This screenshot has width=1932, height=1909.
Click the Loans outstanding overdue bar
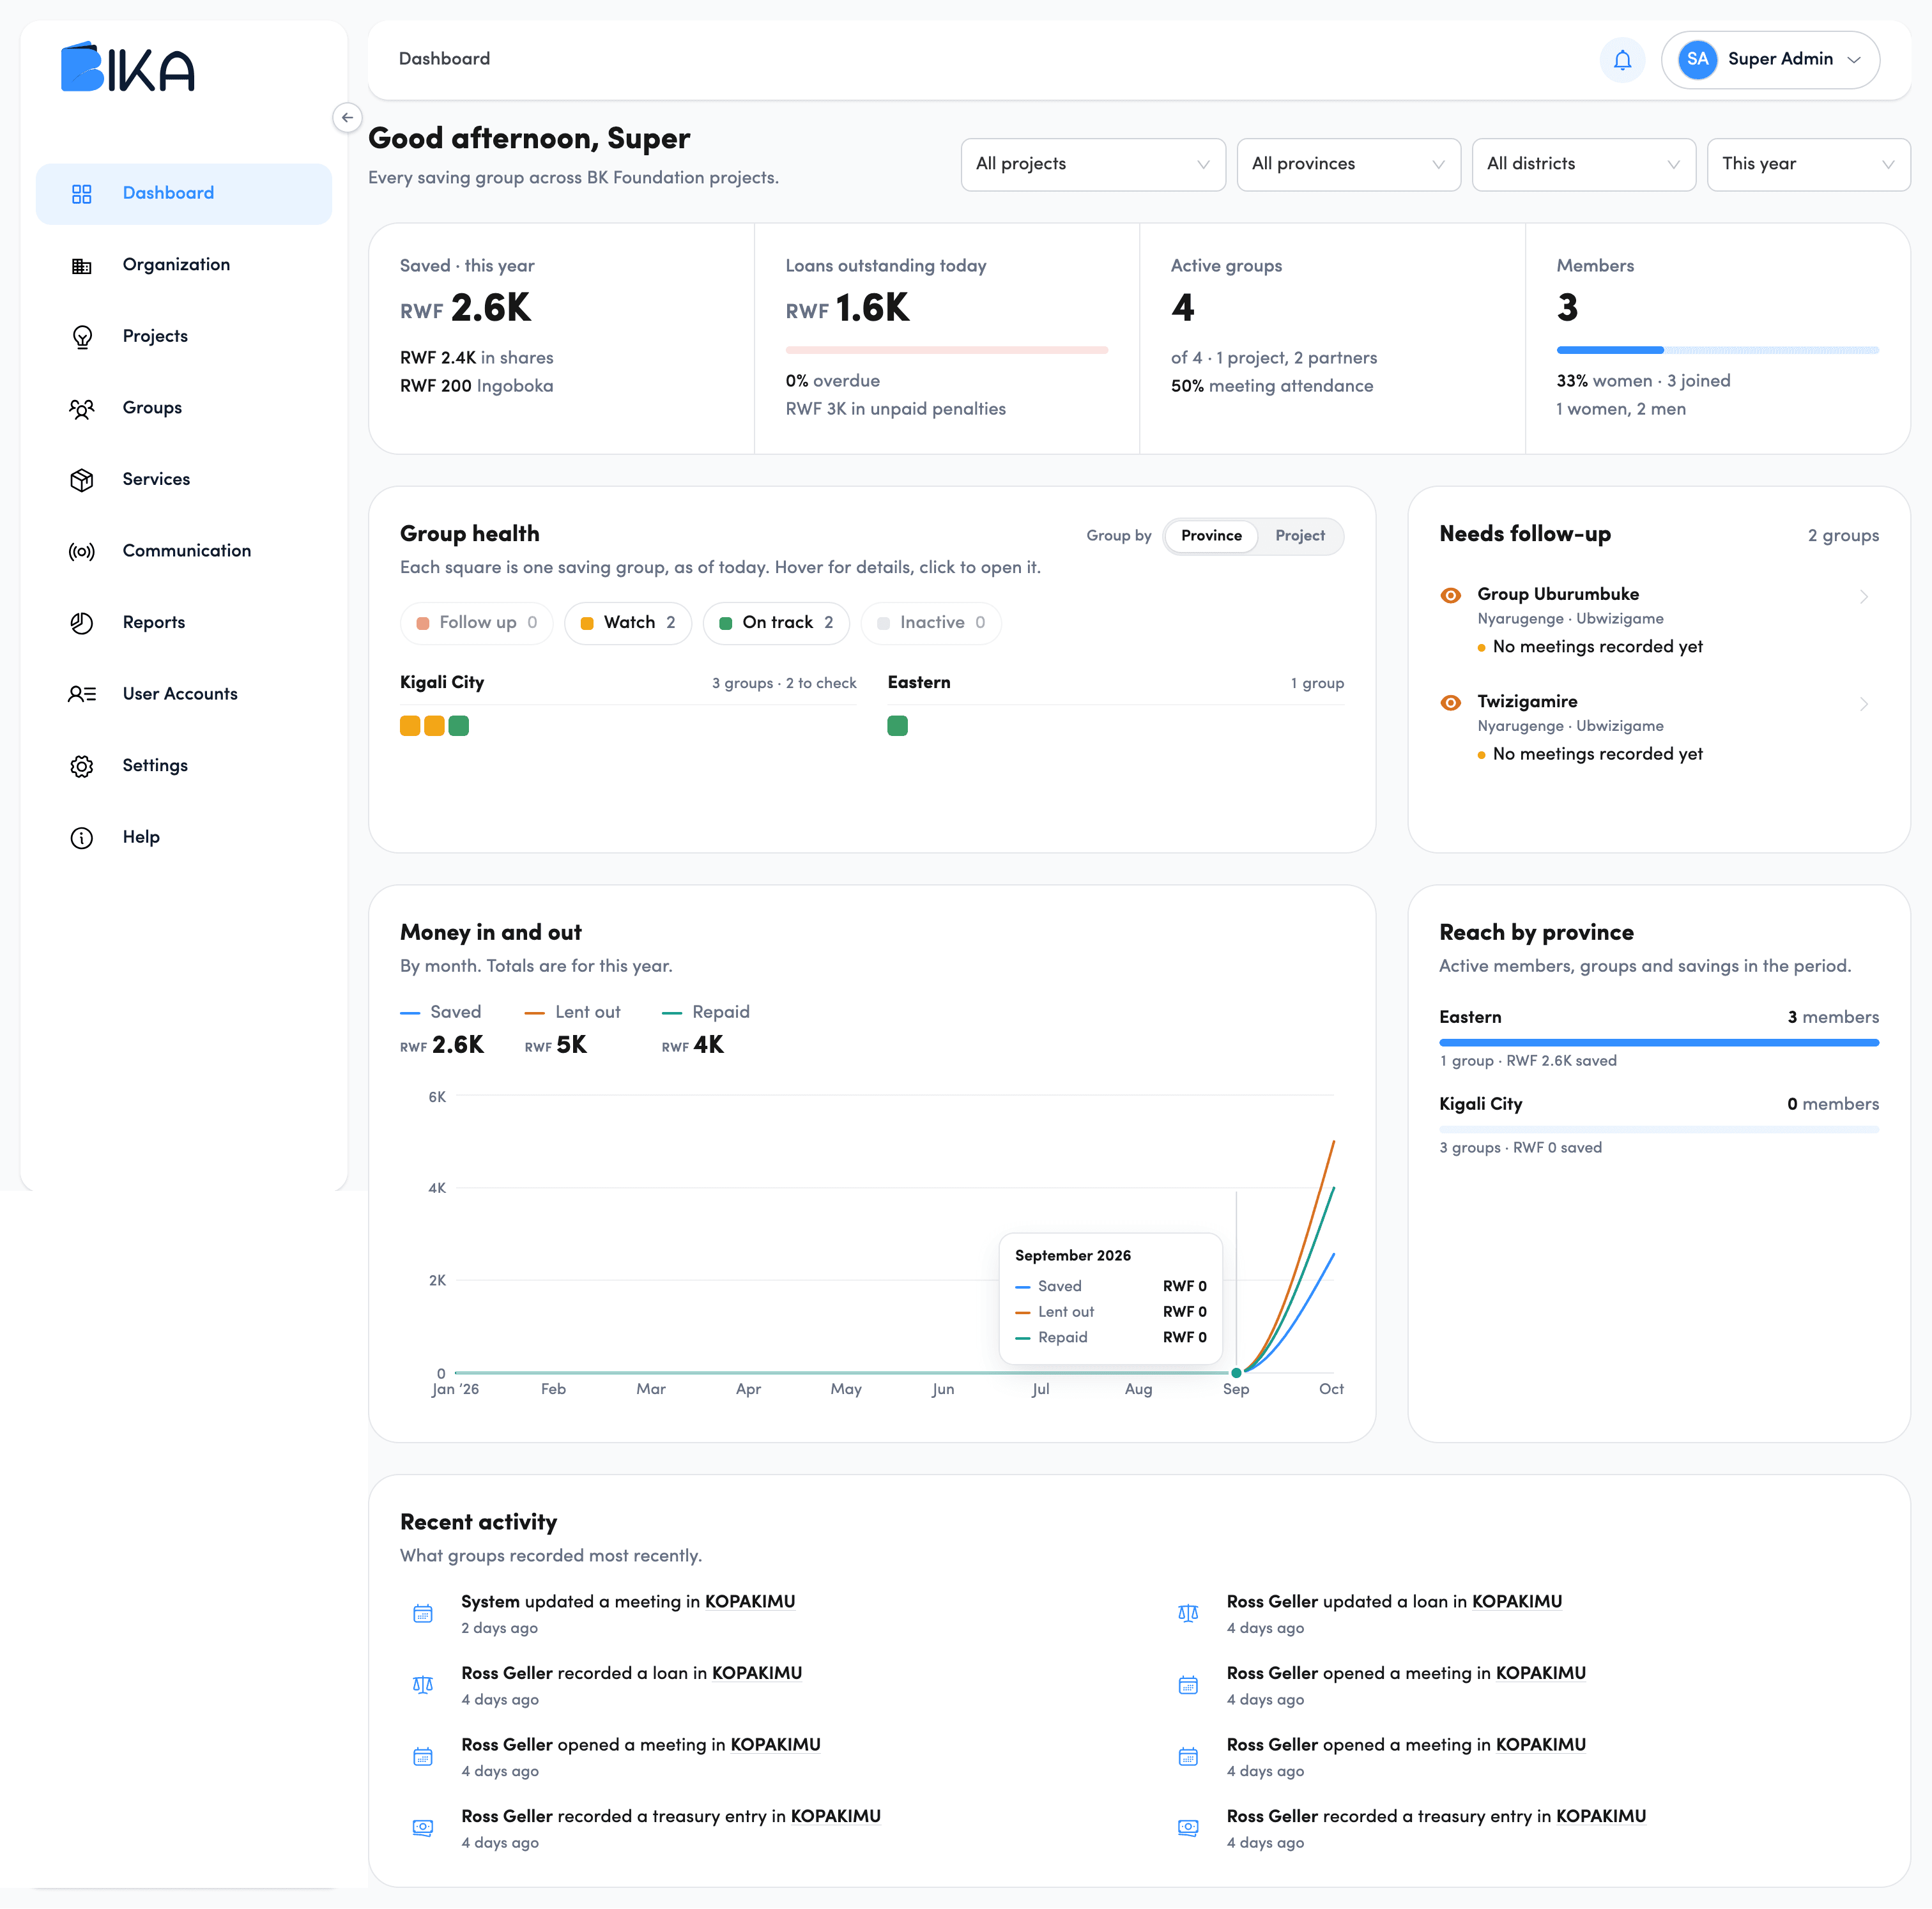(x=946, y=350)
